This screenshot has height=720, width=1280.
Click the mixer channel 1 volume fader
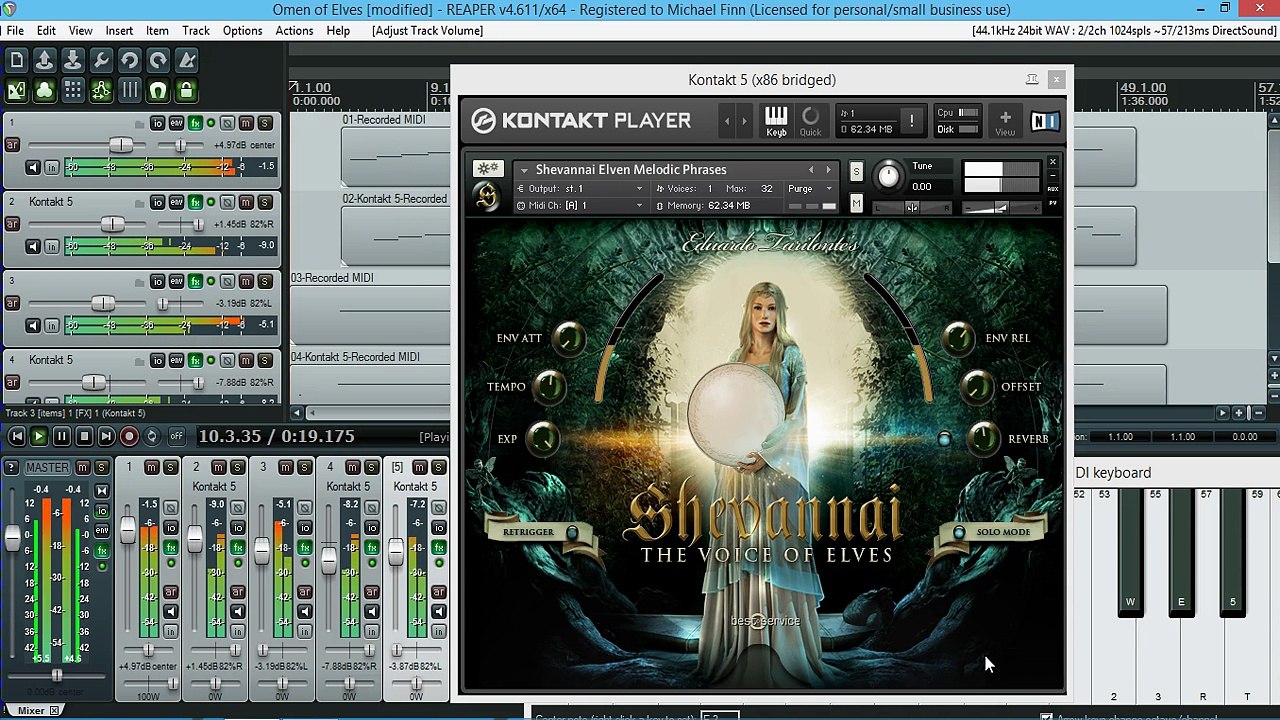click(x=128, y=532)
